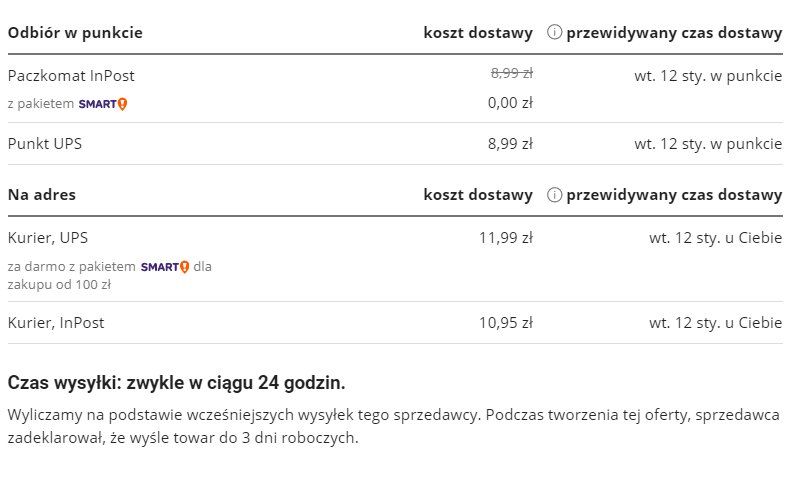Select Paczkomat InPost delivery option
The width and height of the screenshot is (804, 483).
[71, 76]
